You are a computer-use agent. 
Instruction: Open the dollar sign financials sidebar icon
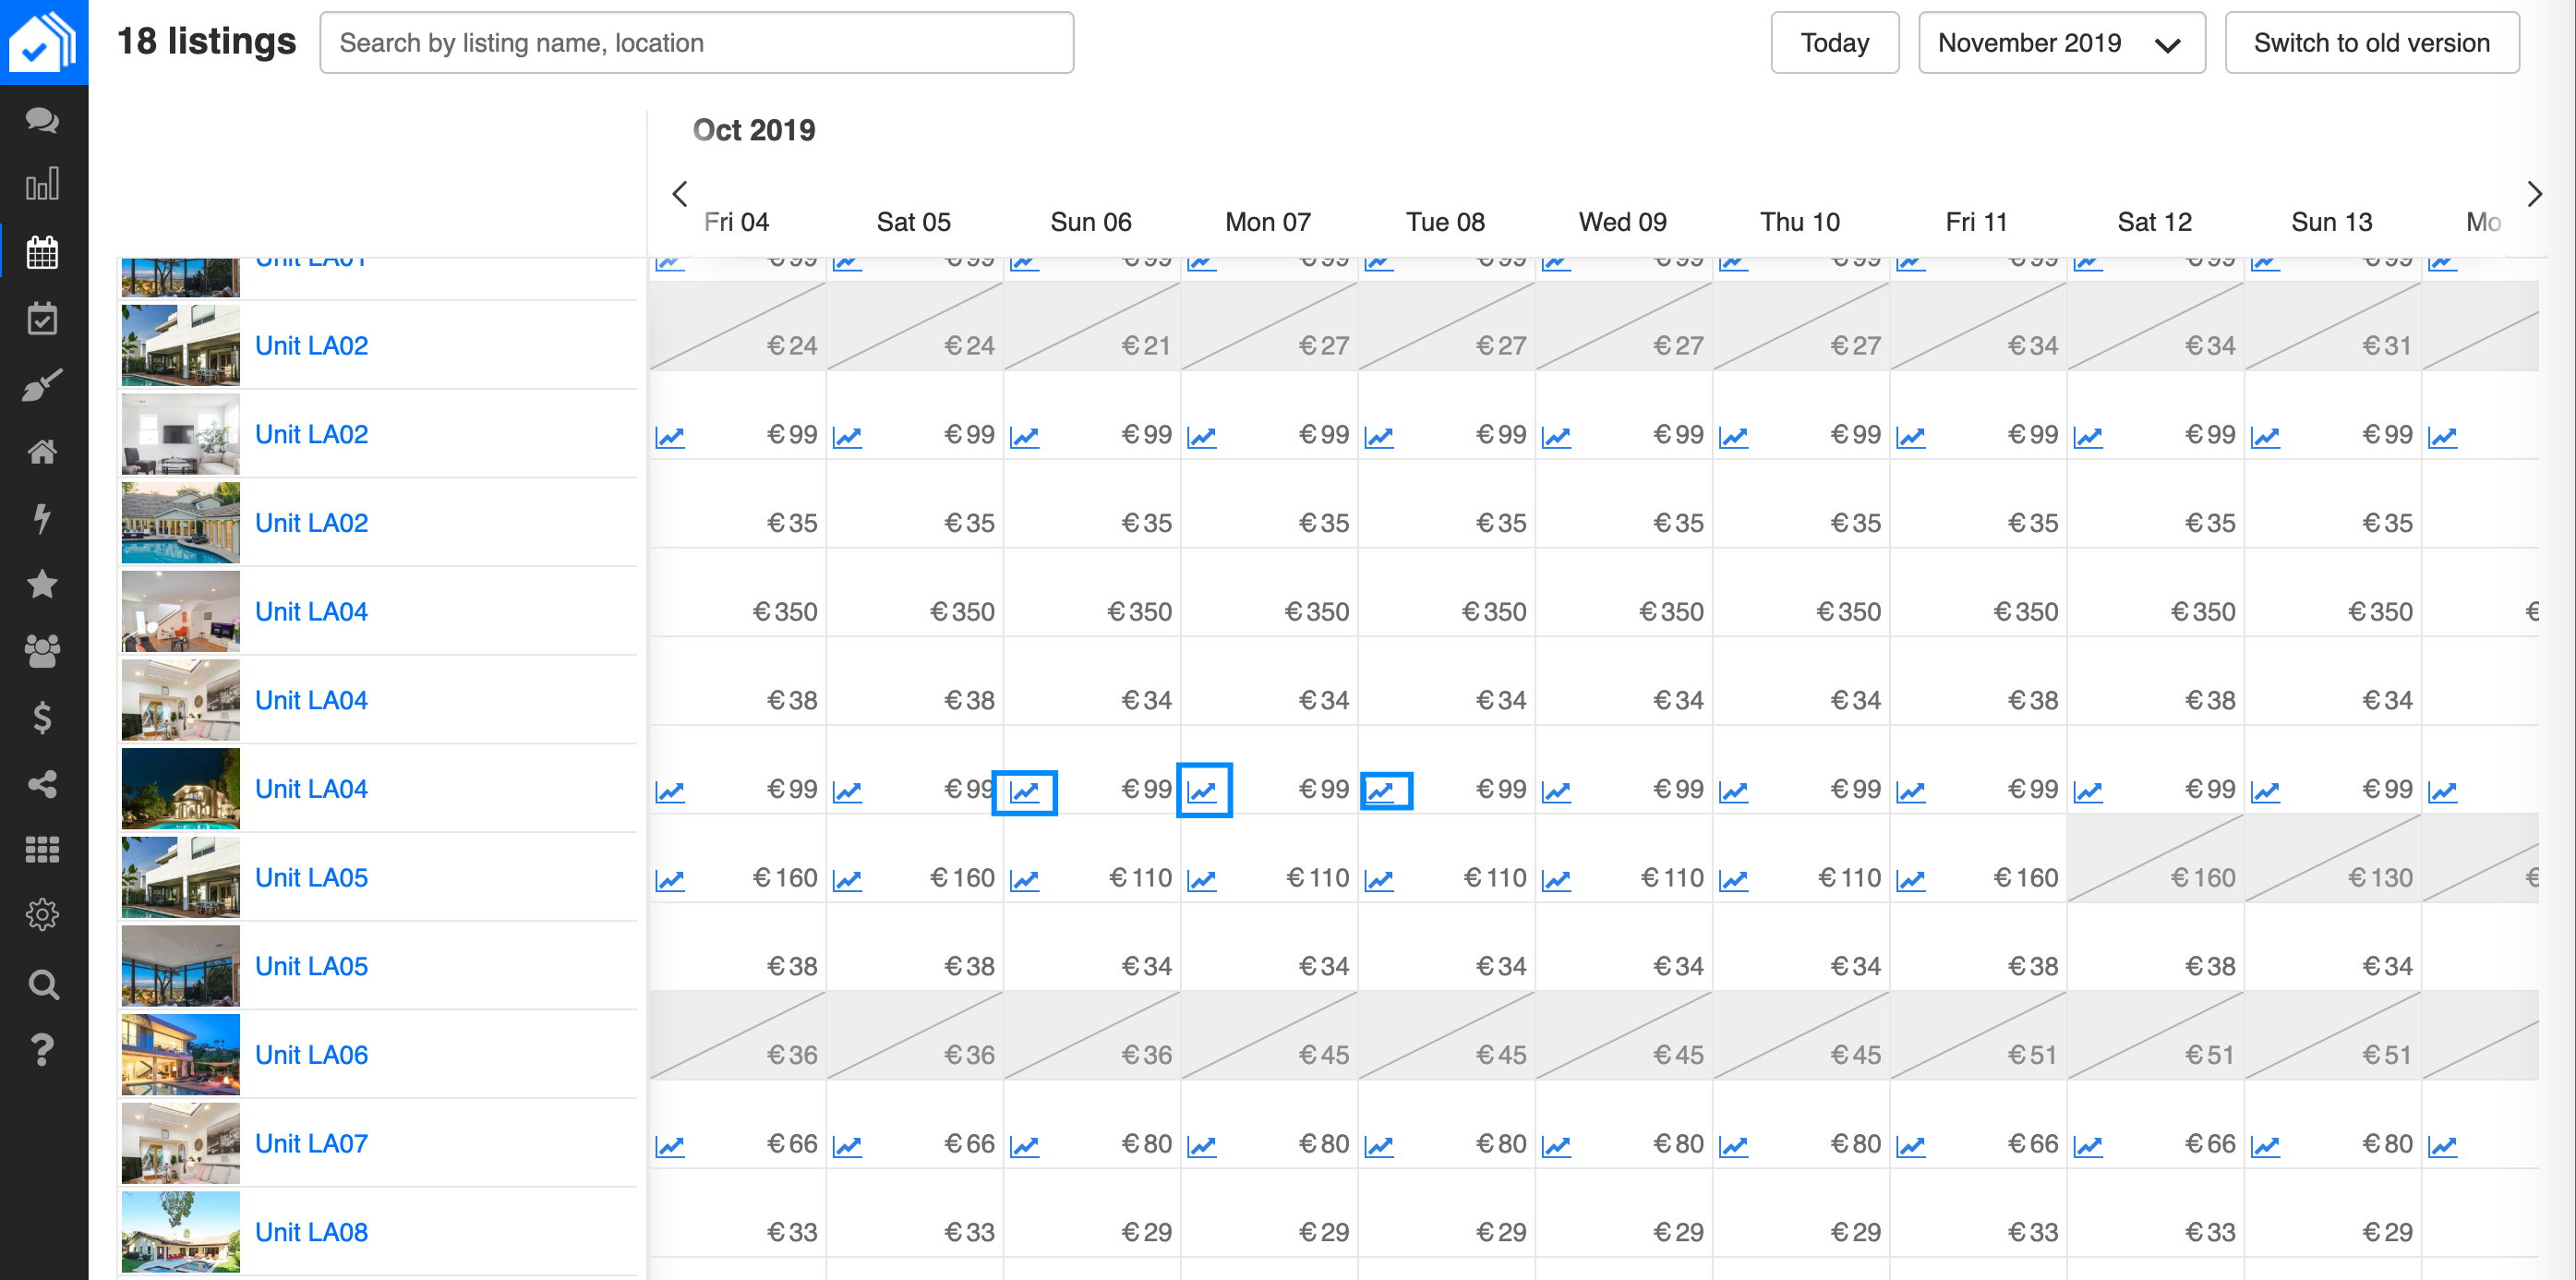click(x=42, y=716)
